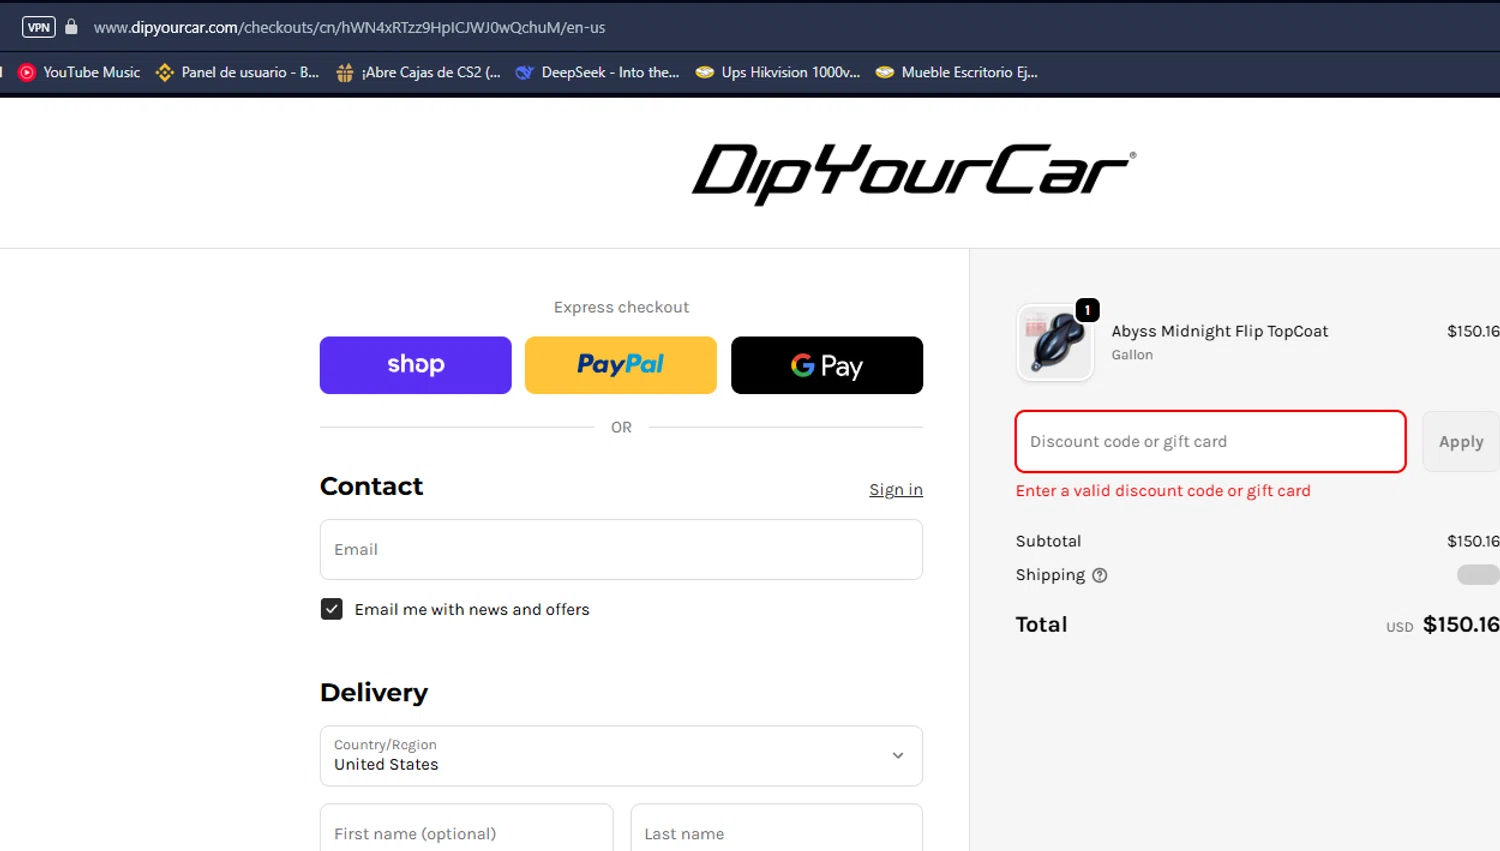This screenshot has height=851, width=1500.
Task: Click the Contact heading
Action: point(371,486)
